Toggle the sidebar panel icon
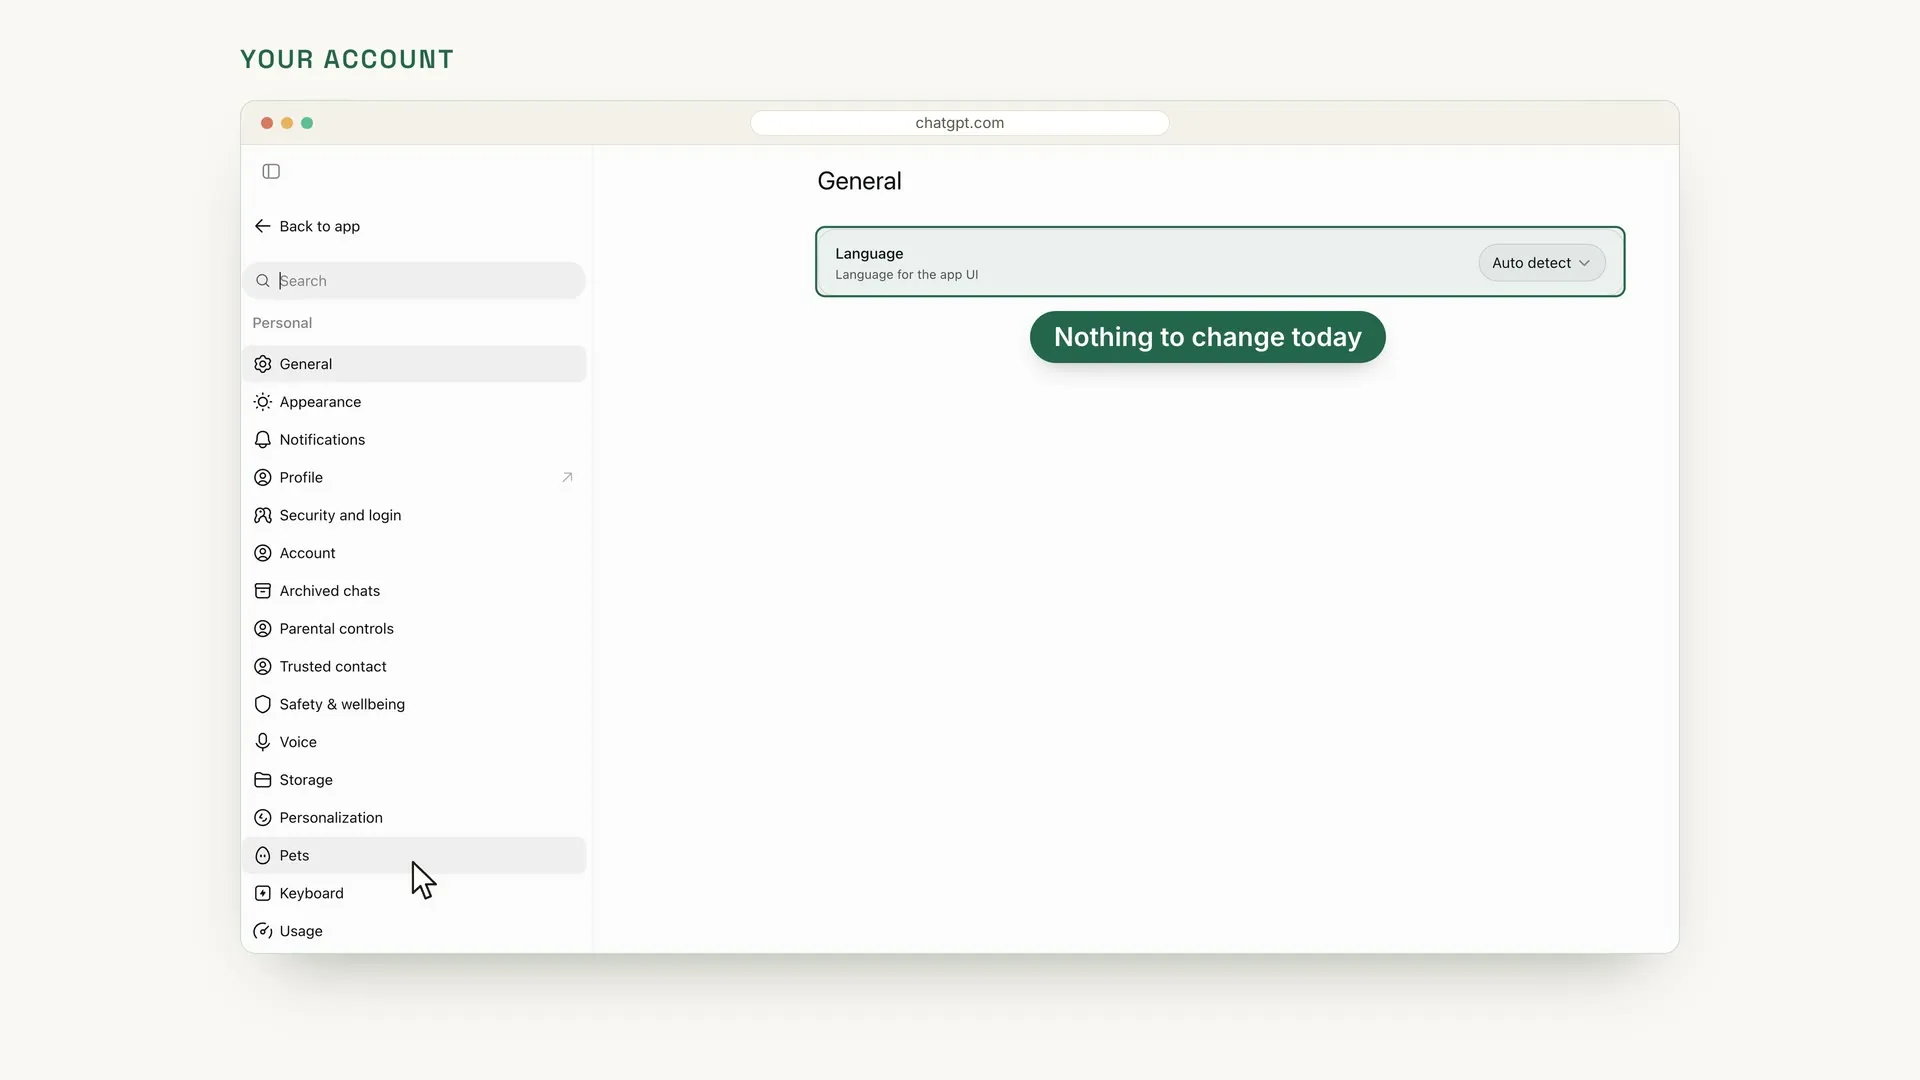This screenshot has height=1080, width=1920. [x=271, y=171]
